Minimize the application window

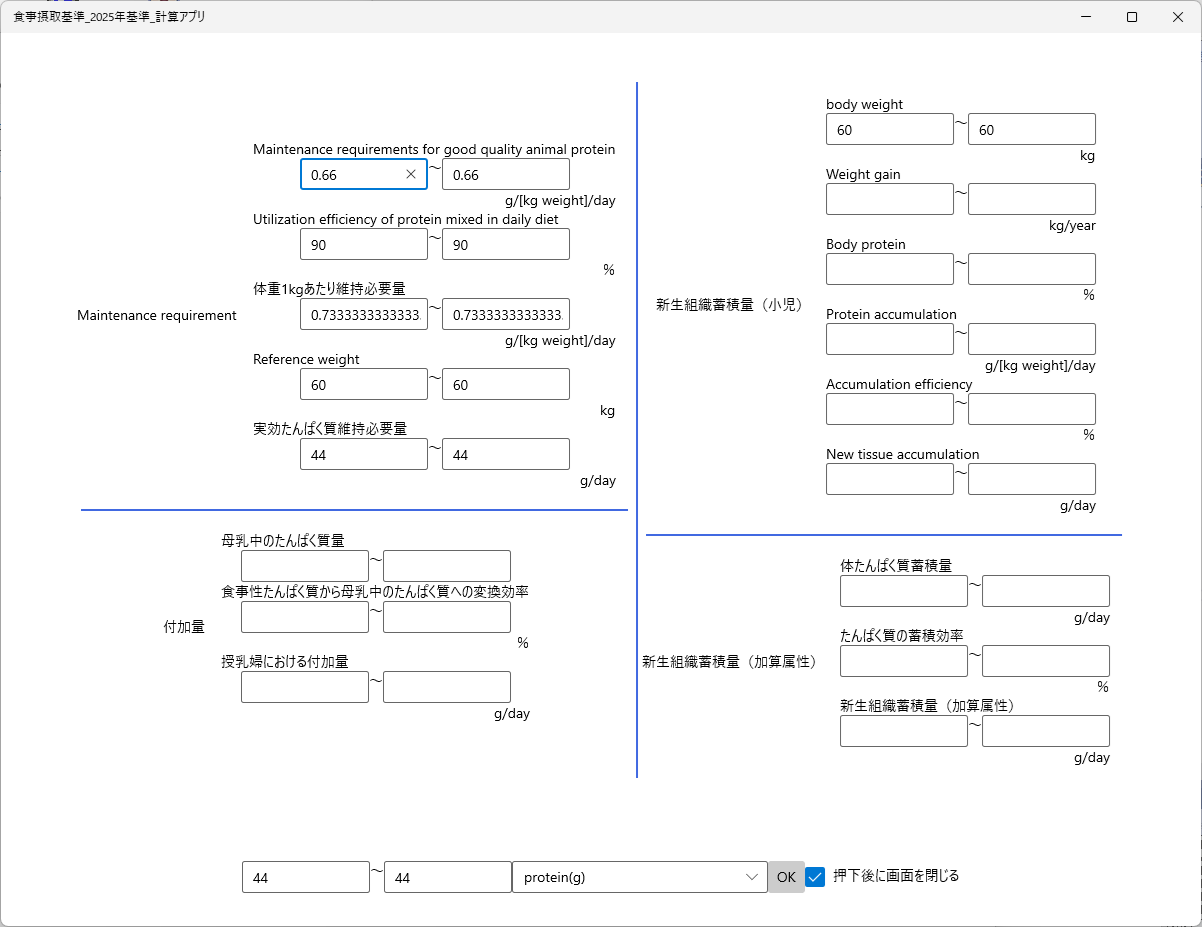point(1086,17)
